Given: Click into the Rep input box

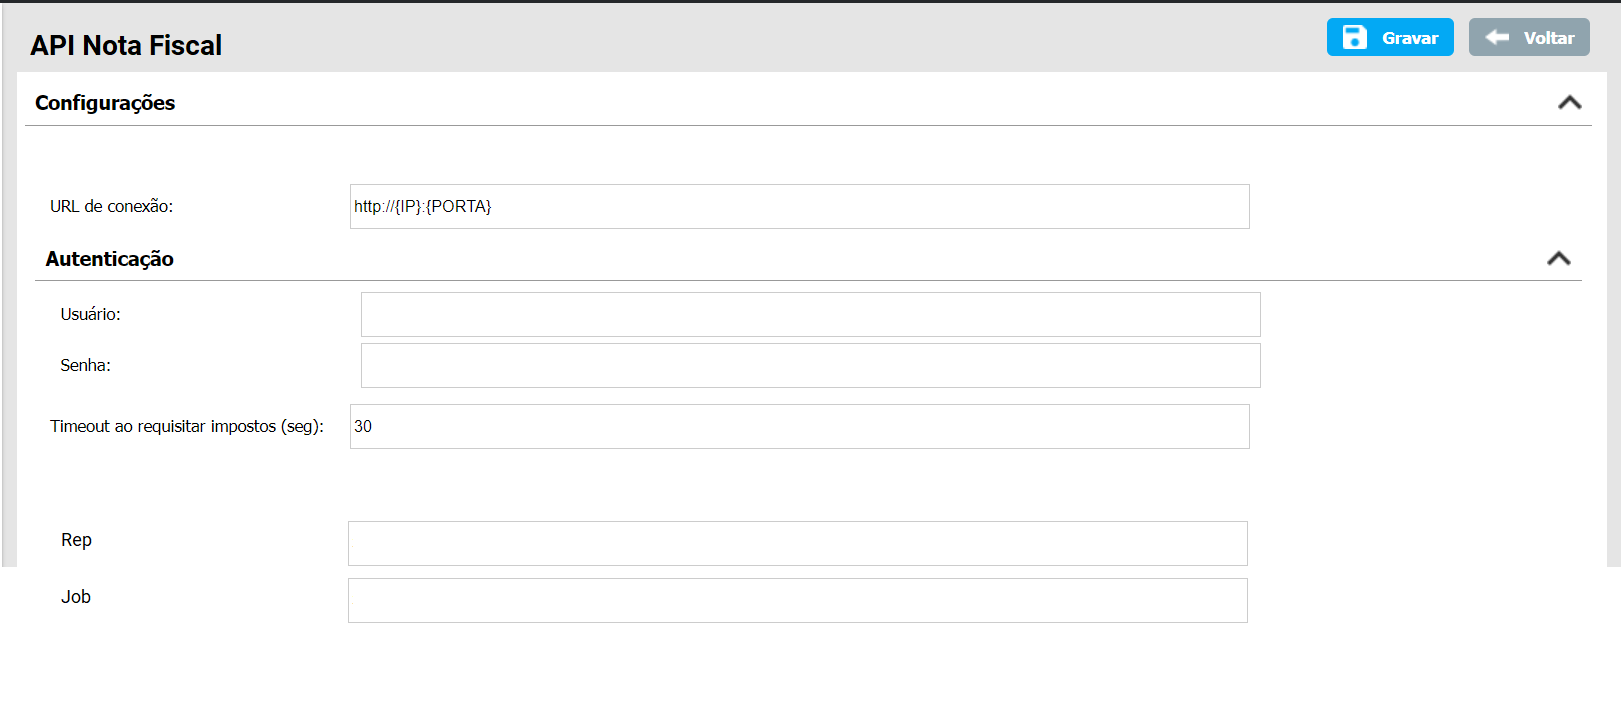Looking at the screenshot, I should point(797,544).
